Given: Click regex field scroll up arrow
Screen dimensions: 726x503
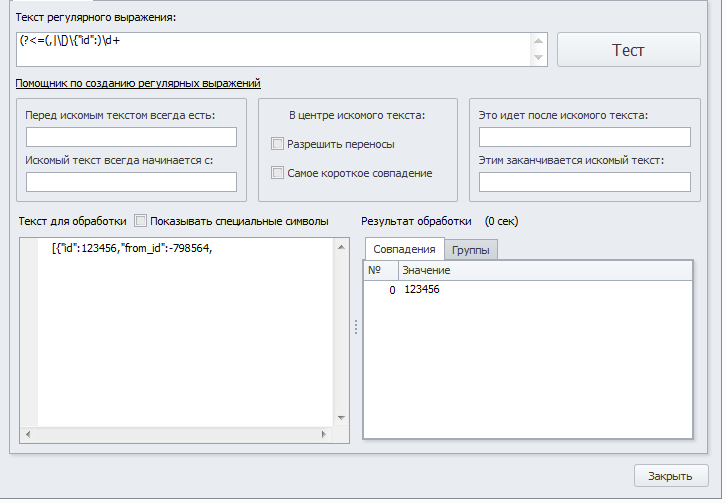Looking at the screenshot, I should [538, 41].
